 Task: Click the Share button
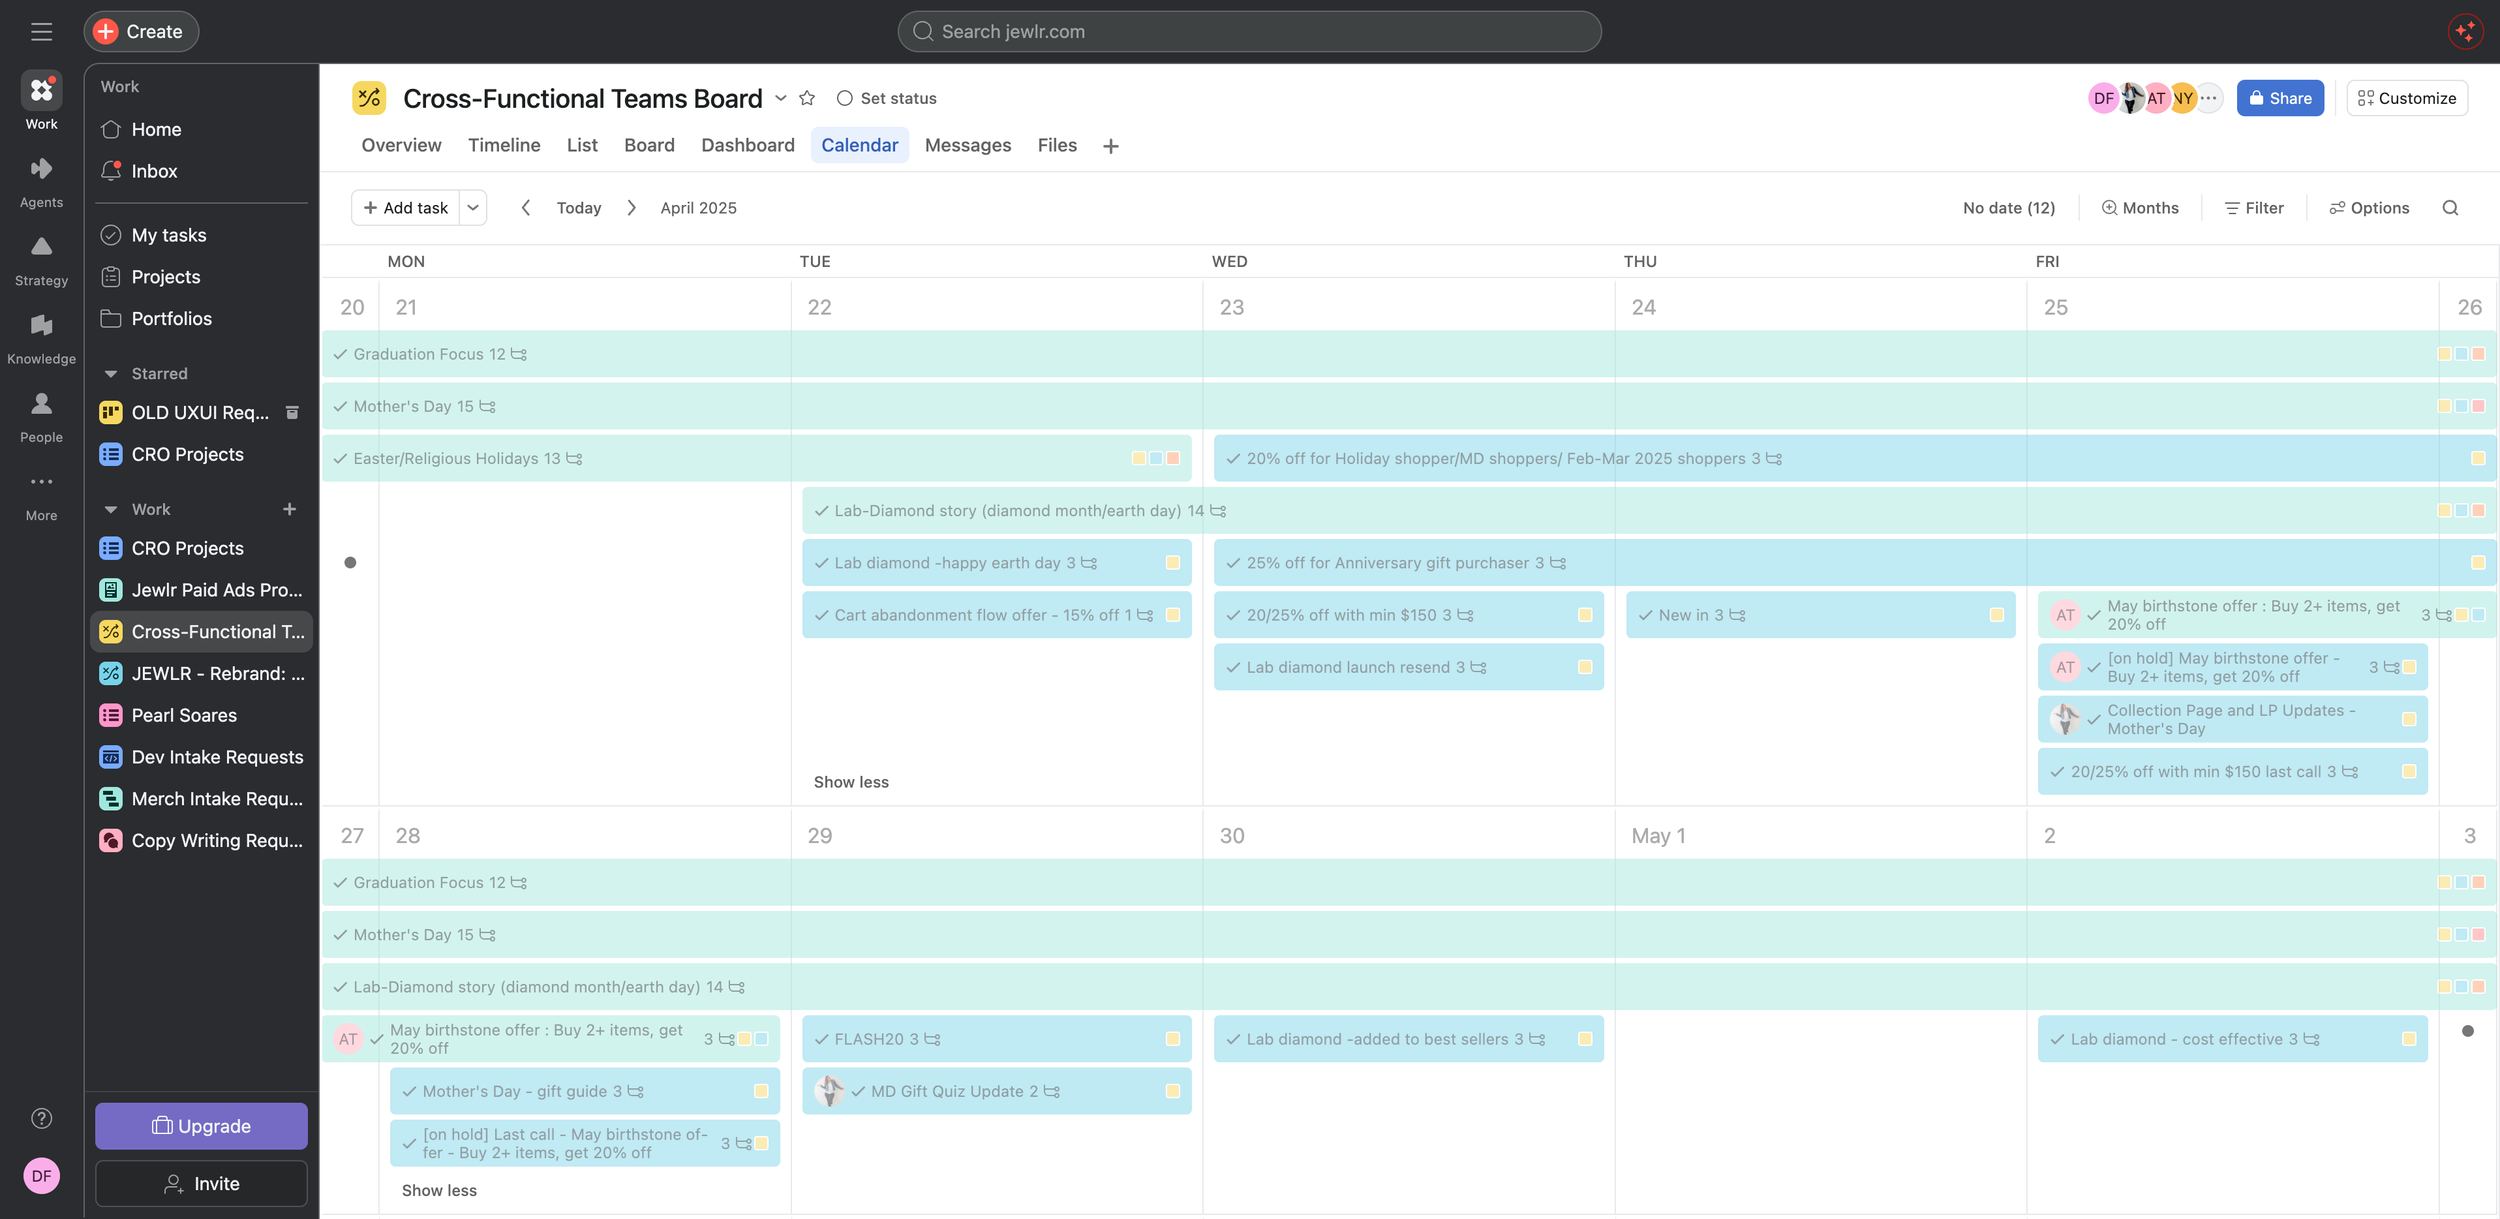[2280, 98]
